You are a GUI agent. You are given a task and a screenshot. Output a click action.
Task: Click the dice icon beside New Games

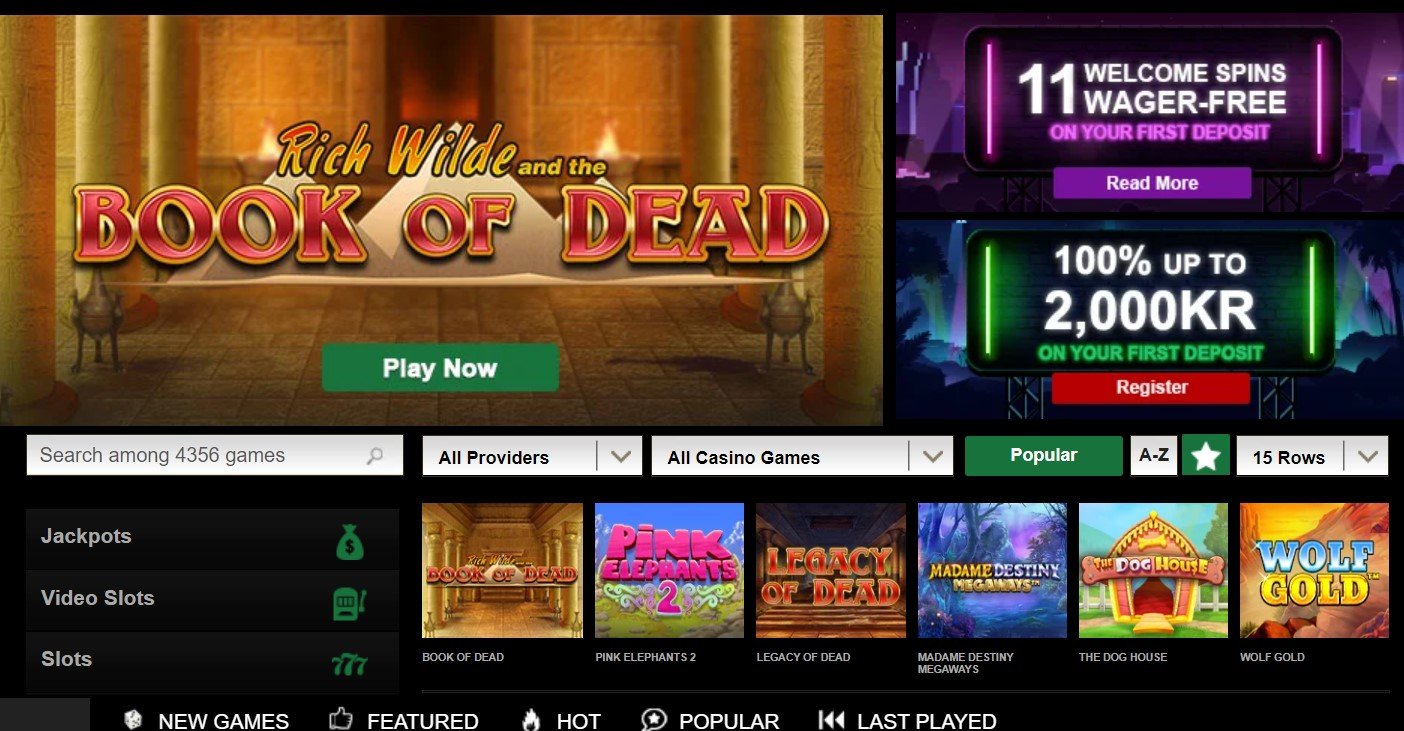(x=132, y=720)
